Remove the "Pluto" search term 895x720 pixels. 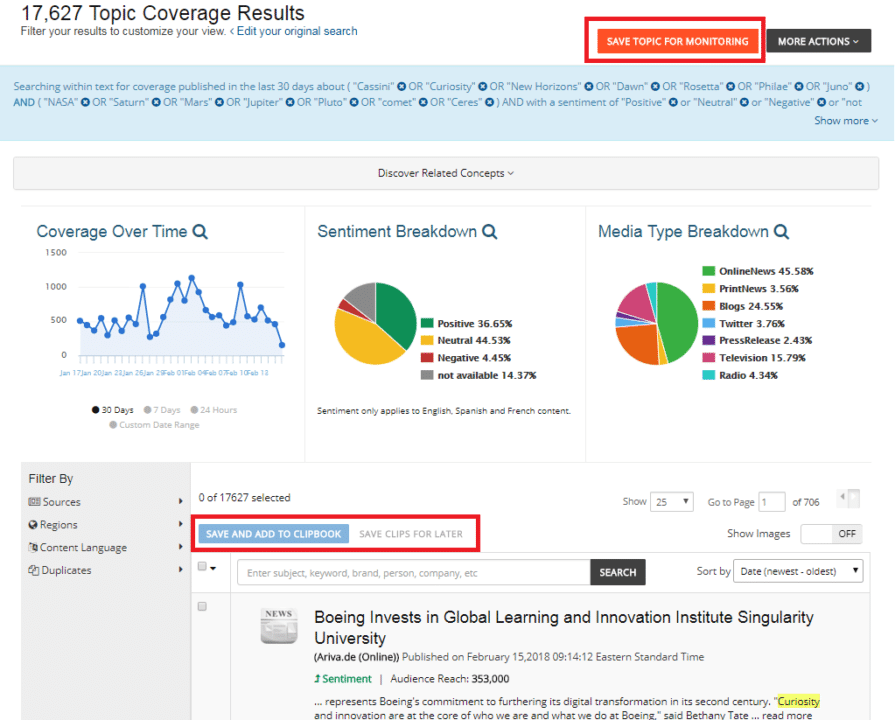[x=354, y=102]
